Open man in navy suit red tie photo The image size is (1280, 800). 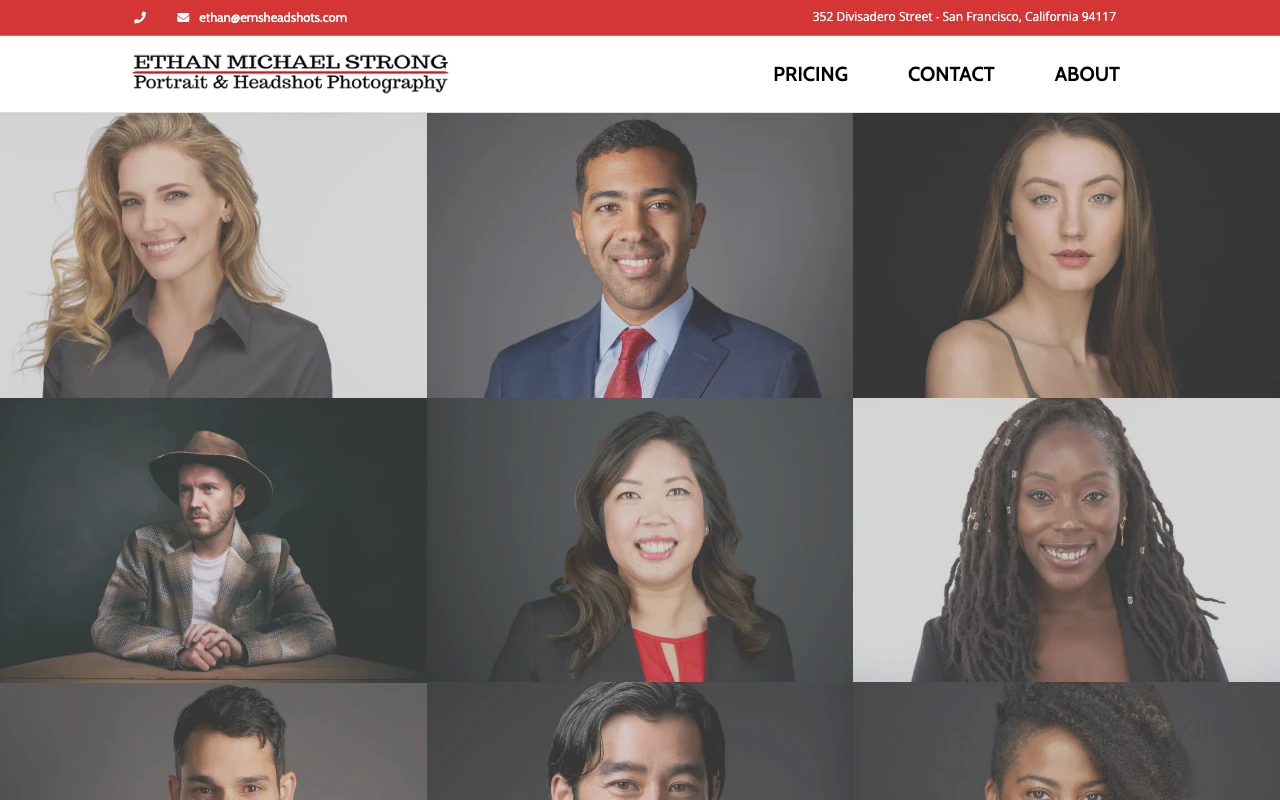(x=640, y=255)
